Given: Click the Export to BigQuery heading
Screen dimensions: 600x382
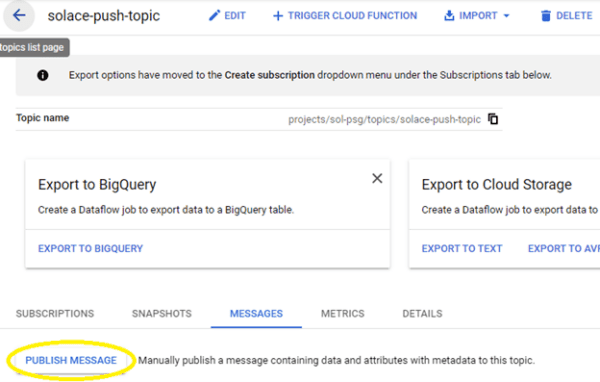Looking at the screenshot, I should [x=97, y=184].
